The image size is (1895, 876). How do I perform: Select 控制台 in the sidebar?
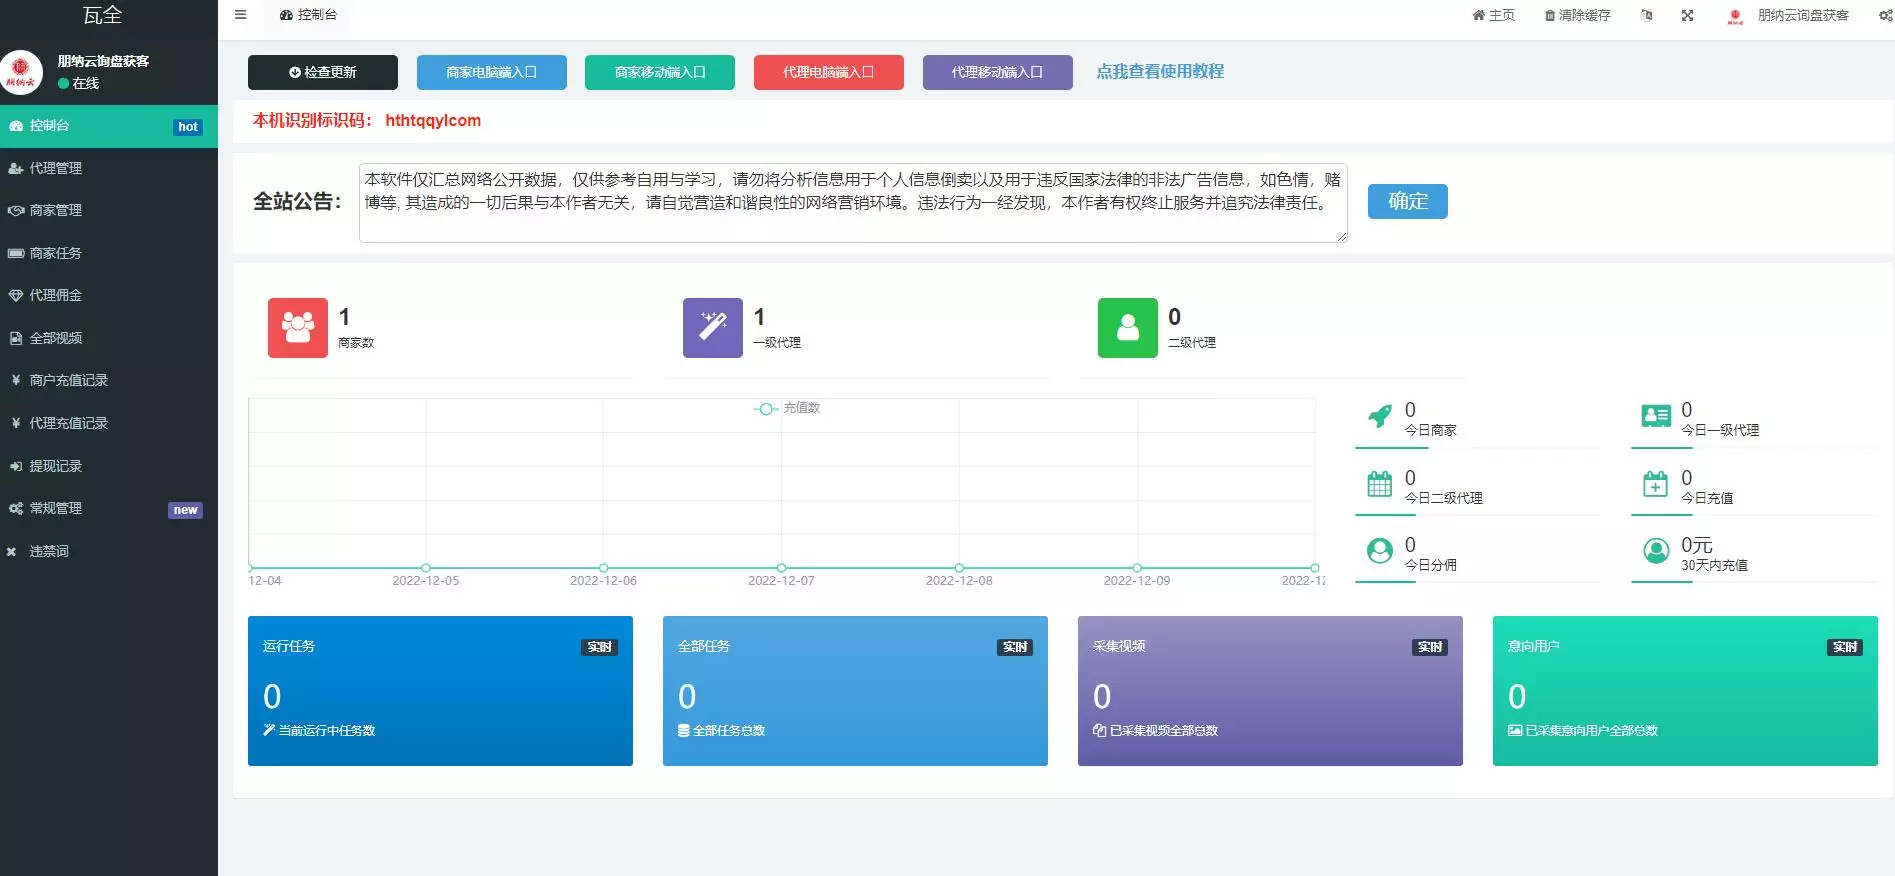pyautogui.click(x=109, y=126)
